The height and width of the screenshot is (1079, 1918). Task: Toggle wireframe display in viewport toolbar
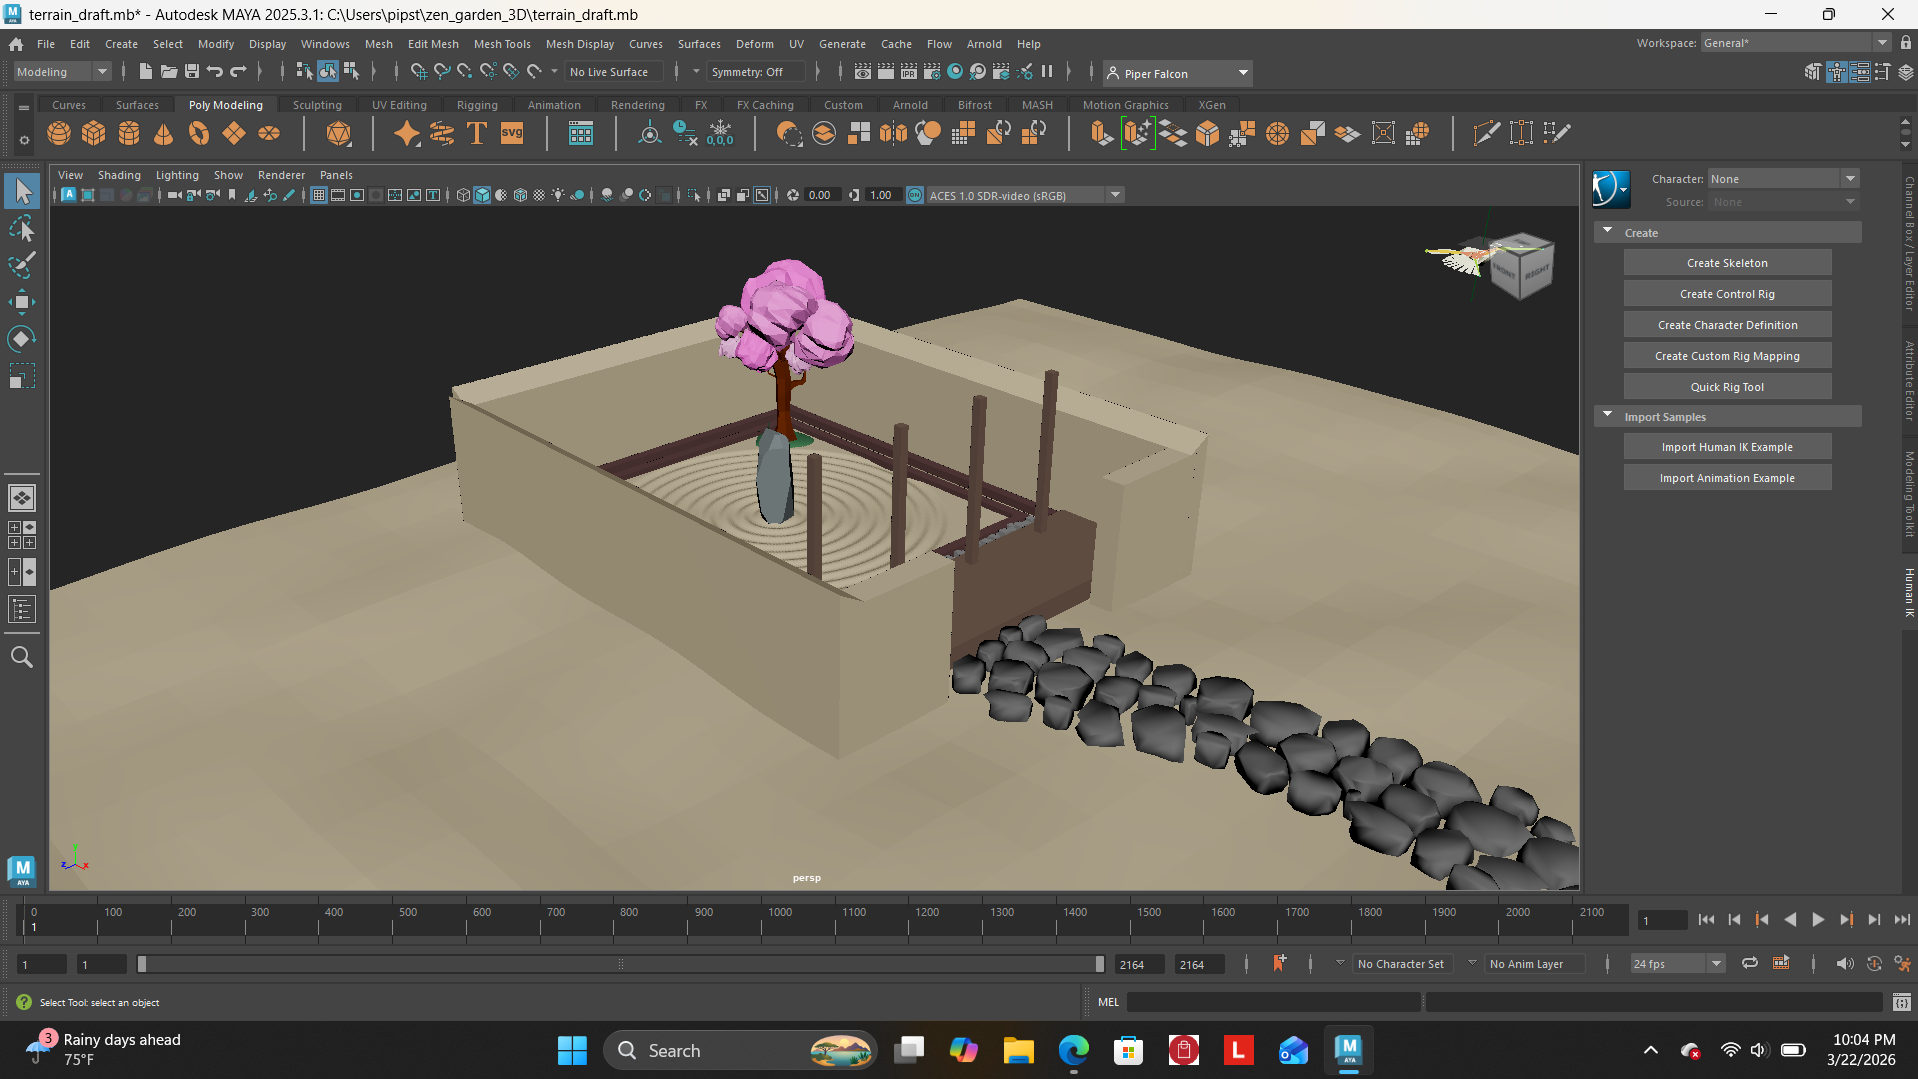point(463,195)
